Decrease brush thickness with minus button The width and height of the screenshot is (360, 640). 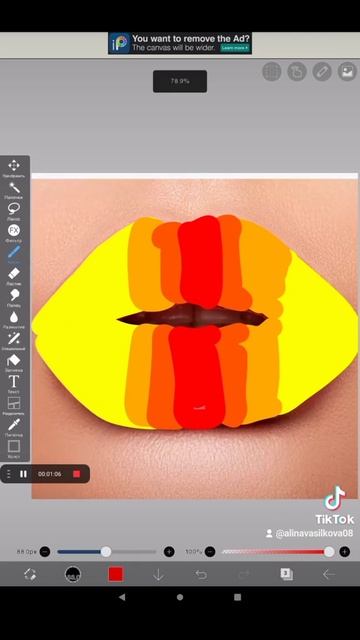[x=45, y=552]
